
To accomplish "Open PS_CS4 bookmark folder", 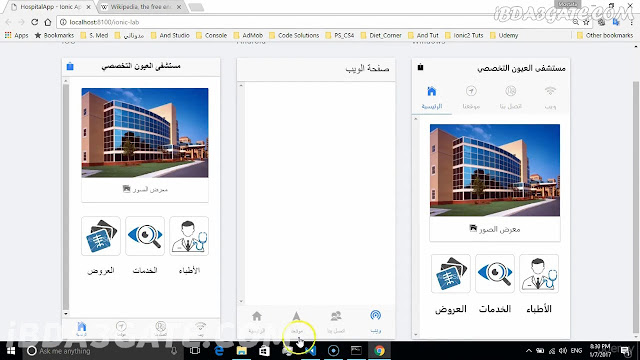I will pyautogui.click(x=340, y=36).
